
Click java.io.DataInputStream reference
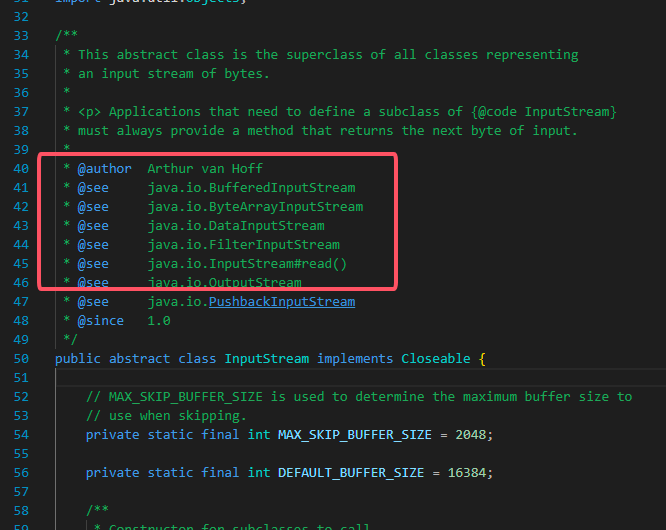coord(236,226)
